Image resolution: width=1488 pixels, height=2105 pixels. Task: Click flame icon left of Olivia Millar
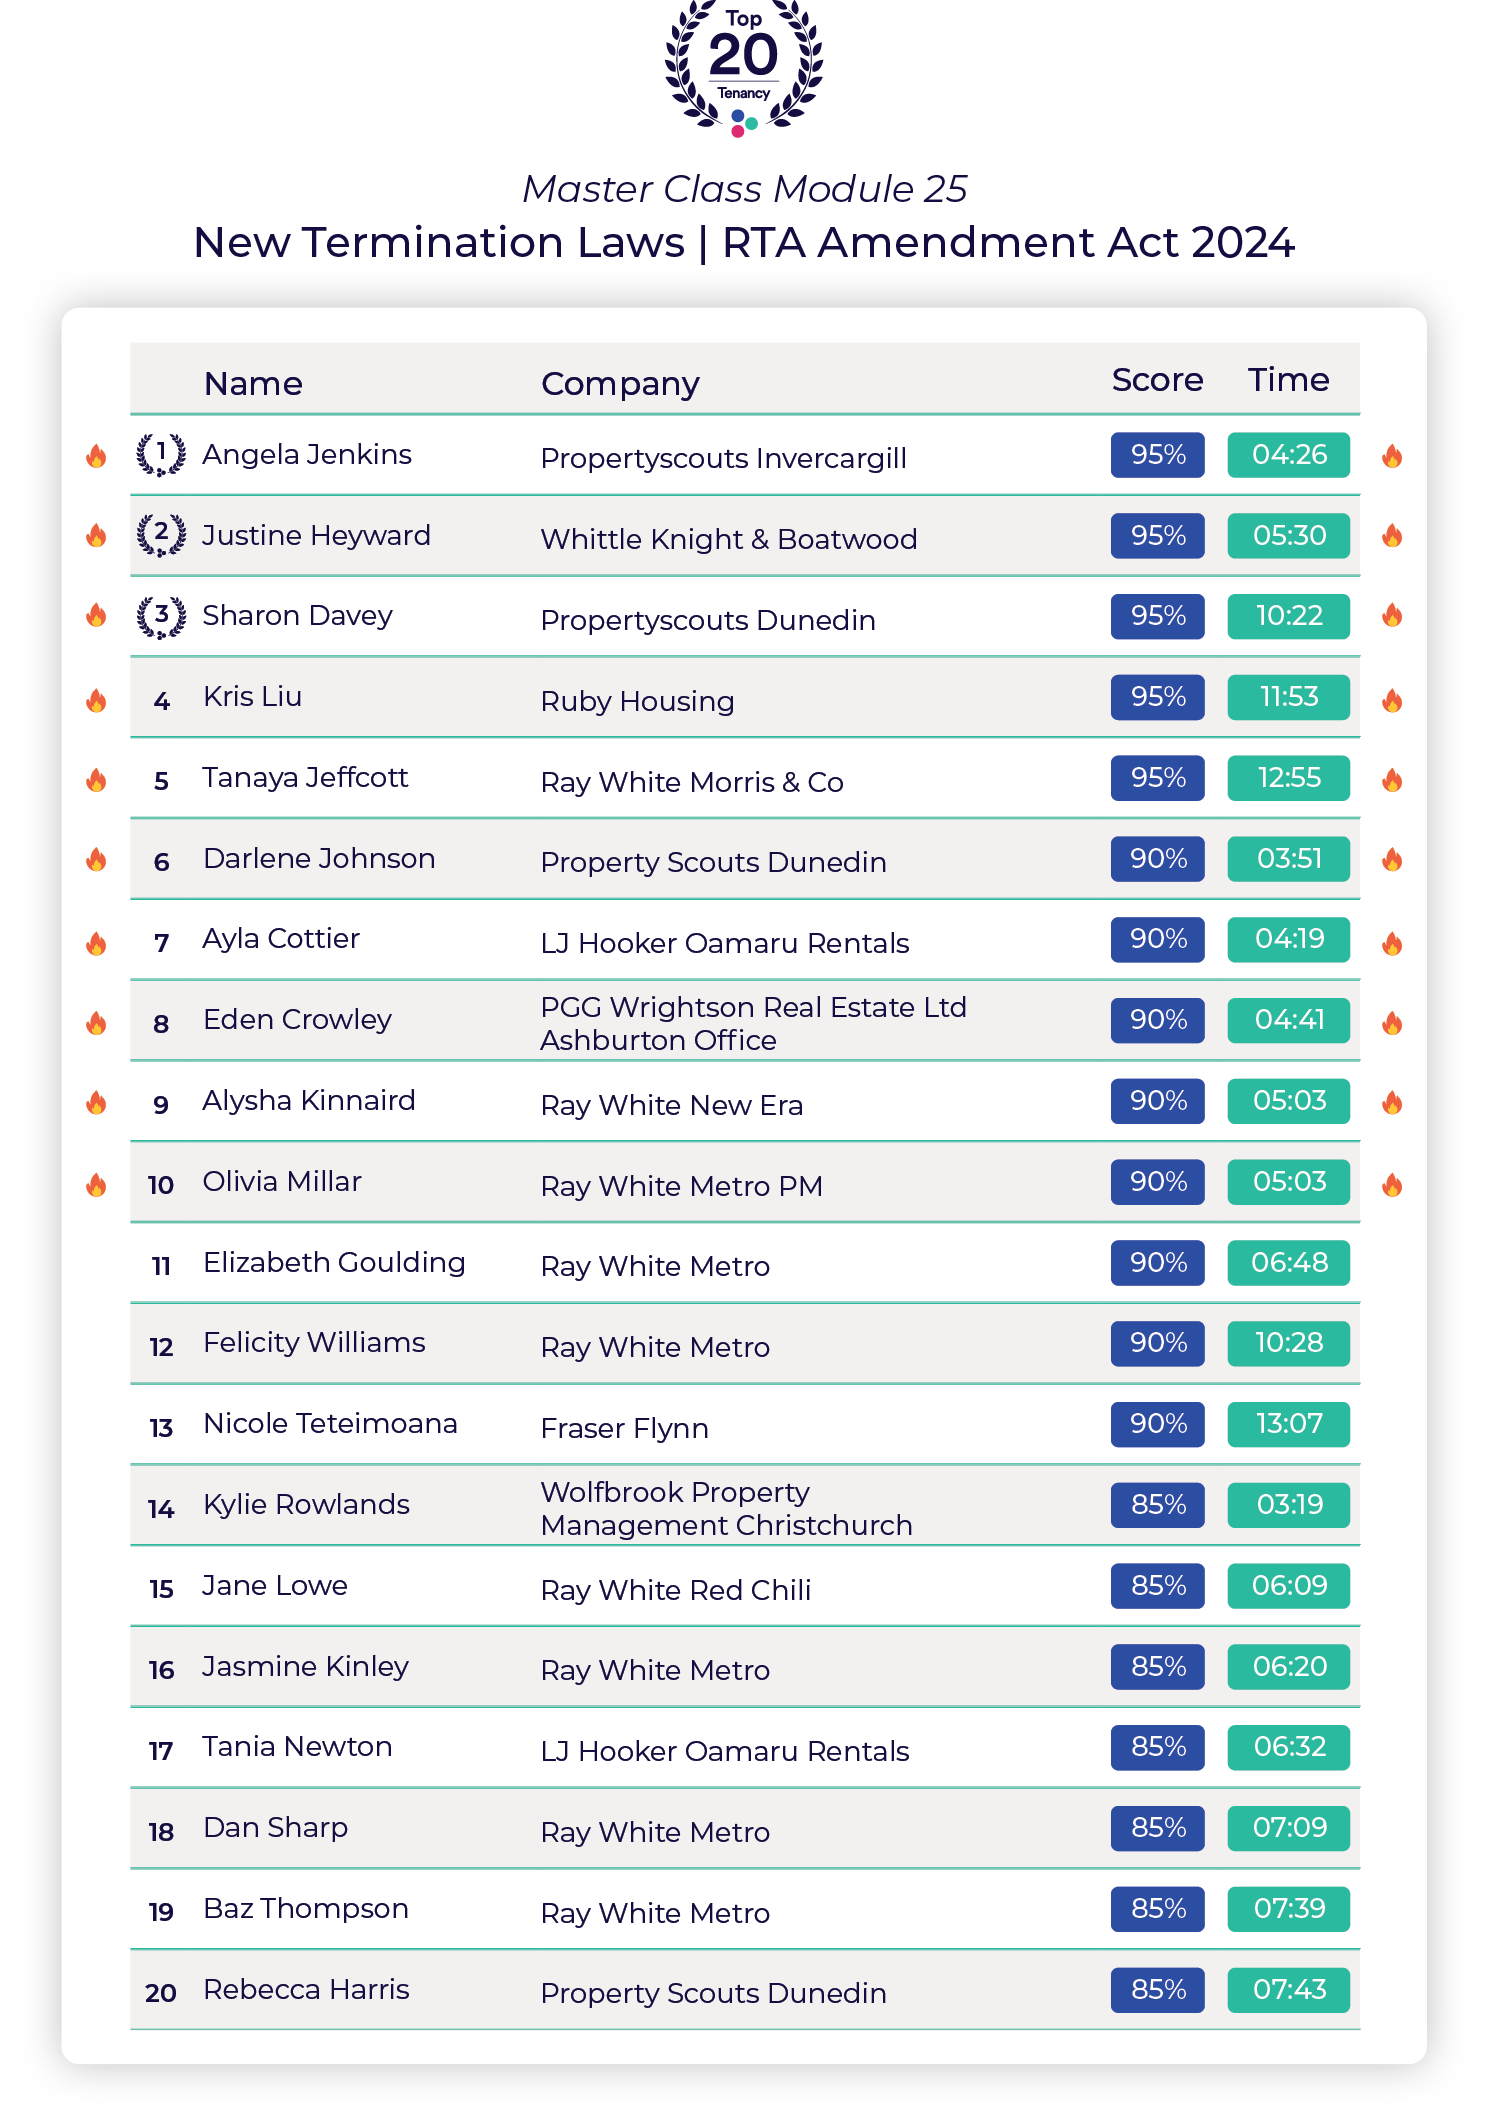[96, 1185]
